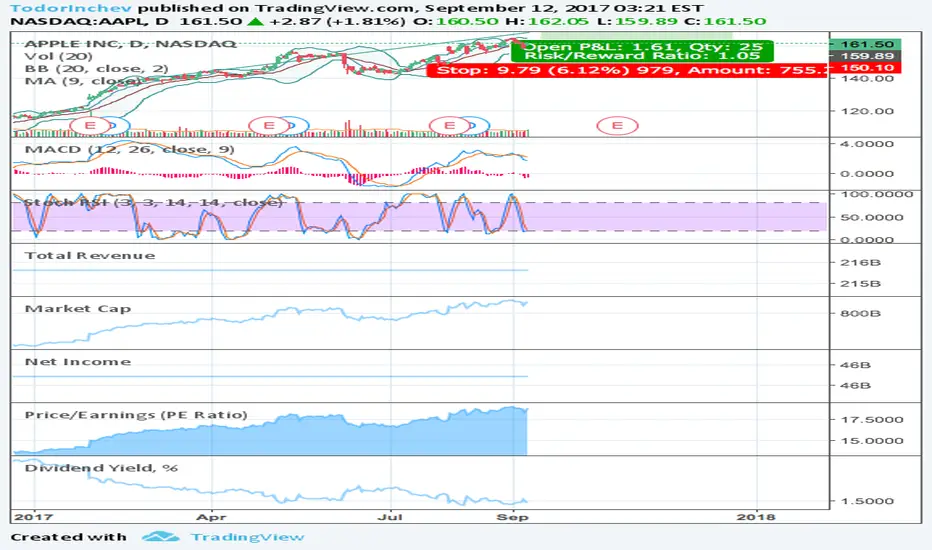Image resolution: width=932 pixels, height=550 pixels.
Task: Click the red Stop order box
Action: [x=627, y=70]
